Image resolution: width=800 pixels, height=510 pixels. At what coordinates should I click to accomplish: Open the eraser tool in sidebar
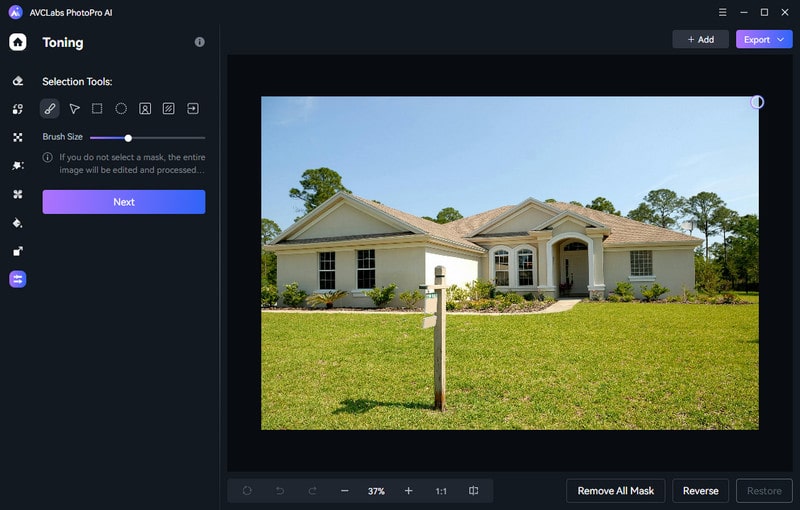click(x=18, y=81)
